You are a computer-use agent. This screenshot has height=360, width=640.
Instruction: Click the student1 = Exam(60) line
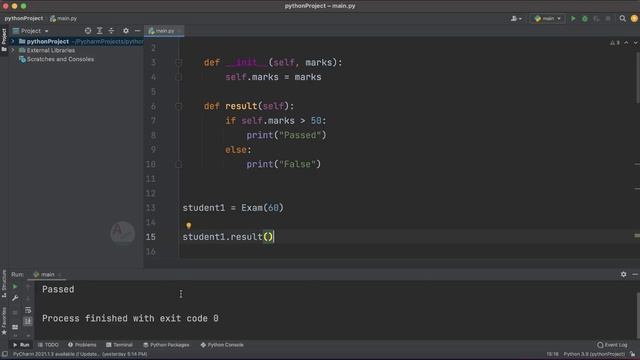[233, 208]
